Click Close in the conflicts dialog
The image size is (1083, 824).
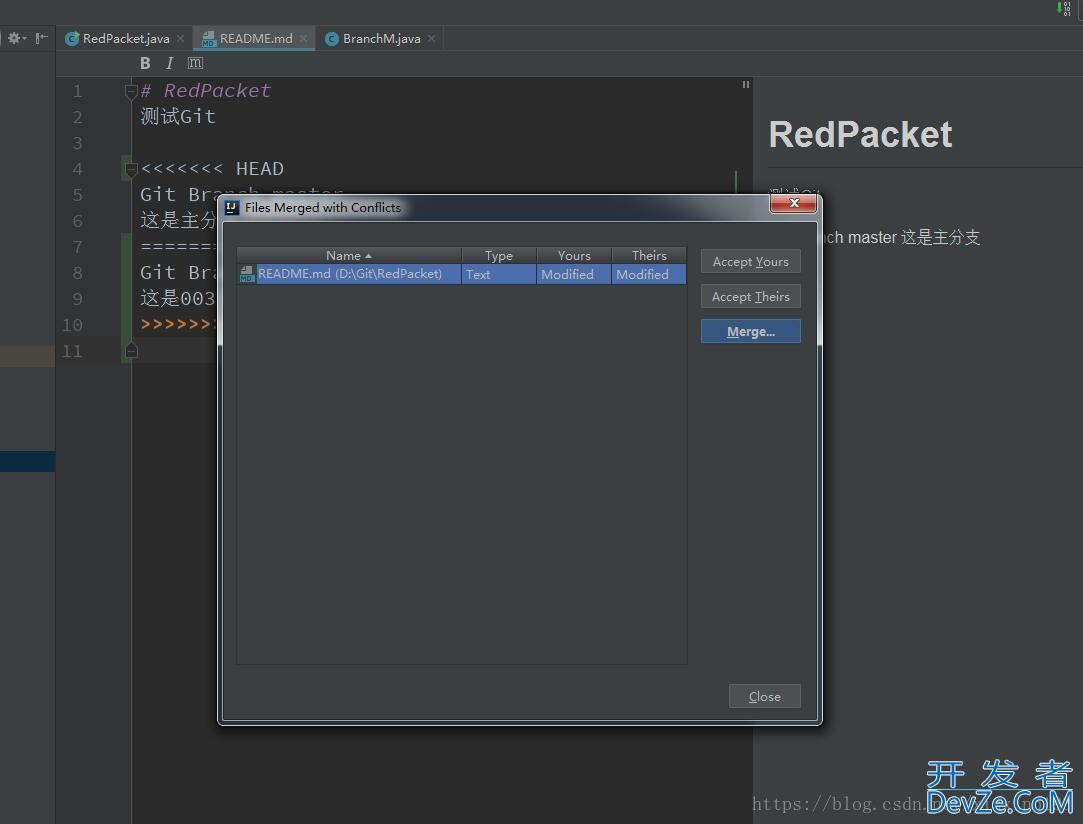click(764, 697)
